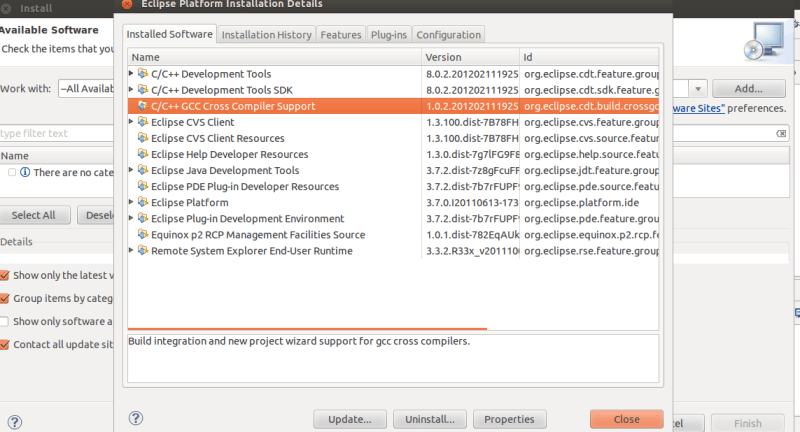Click the C/C++ Development Tools feature icon
This screenshot has height=432, width=800.
point(143,73)
